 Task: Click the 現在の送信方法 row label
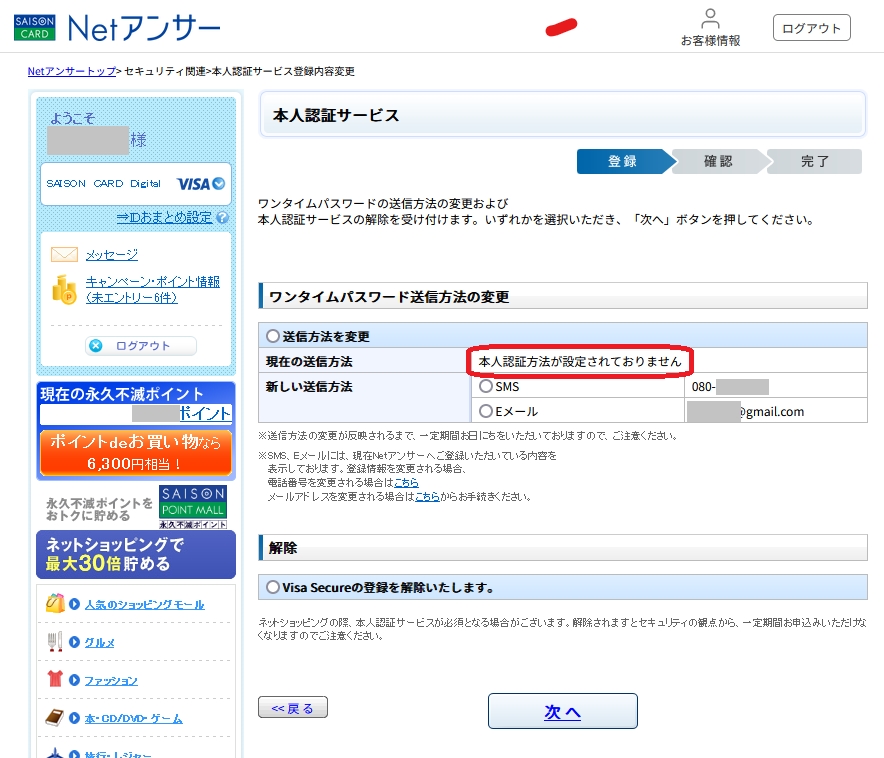pyautogui.click(x=309, y=361)
